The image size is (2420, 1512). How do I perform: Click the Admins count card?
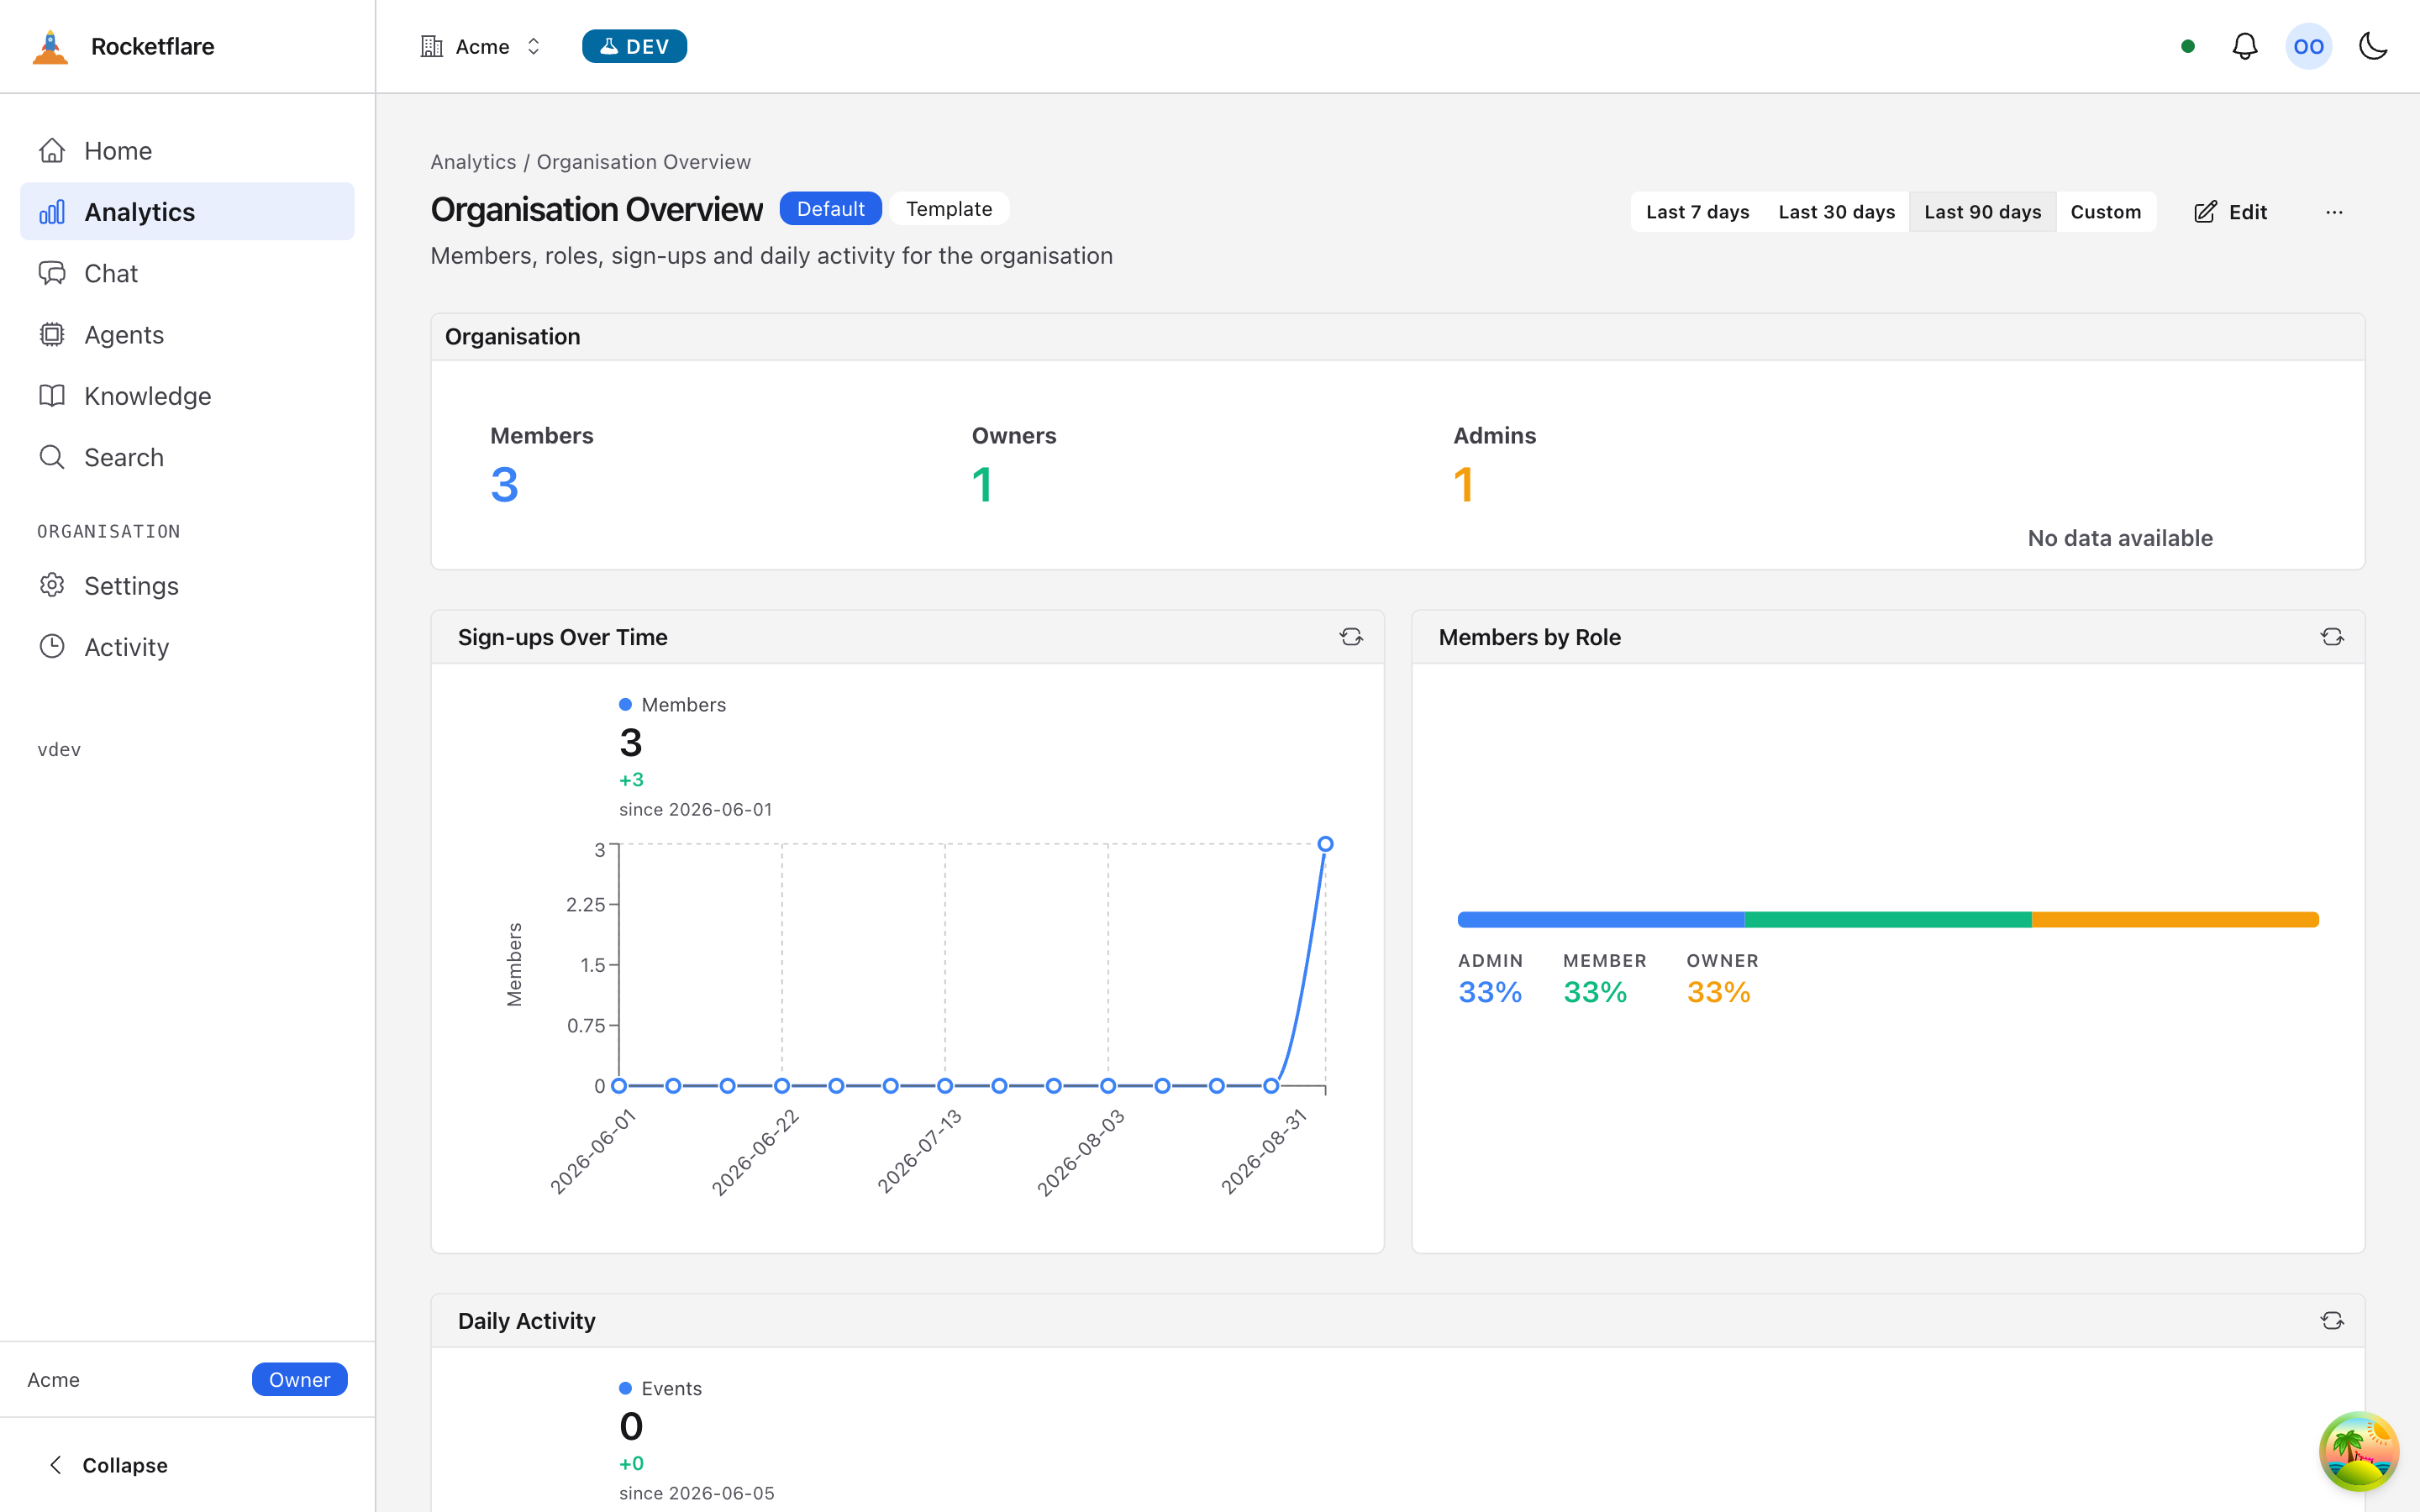click(x=1494, y=466)
